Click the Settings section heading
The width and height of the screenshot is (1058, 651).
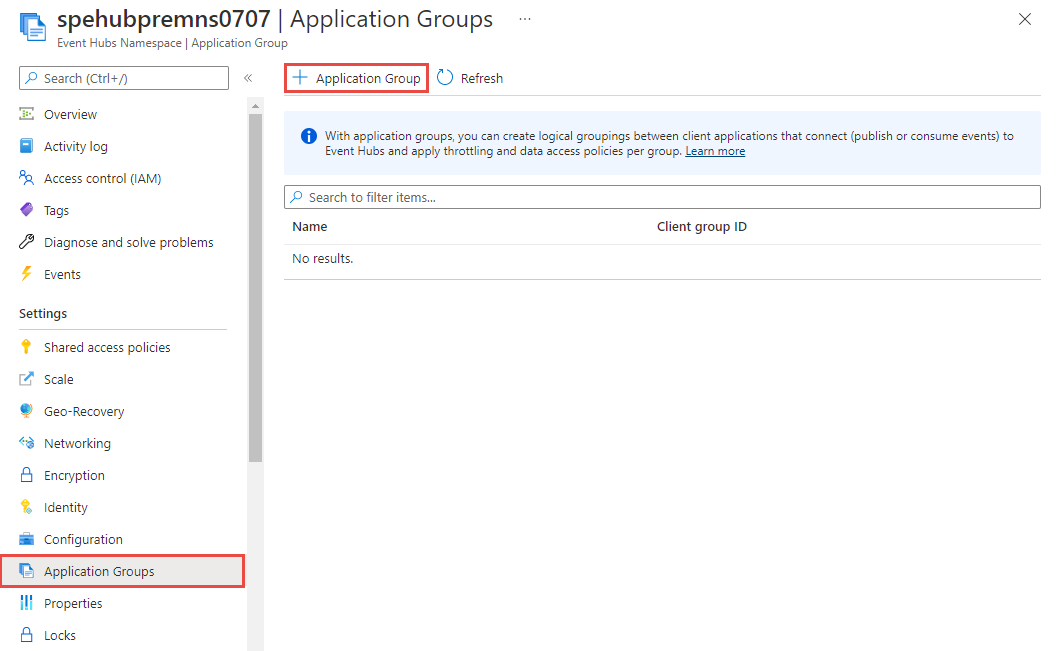coord(43,313)
